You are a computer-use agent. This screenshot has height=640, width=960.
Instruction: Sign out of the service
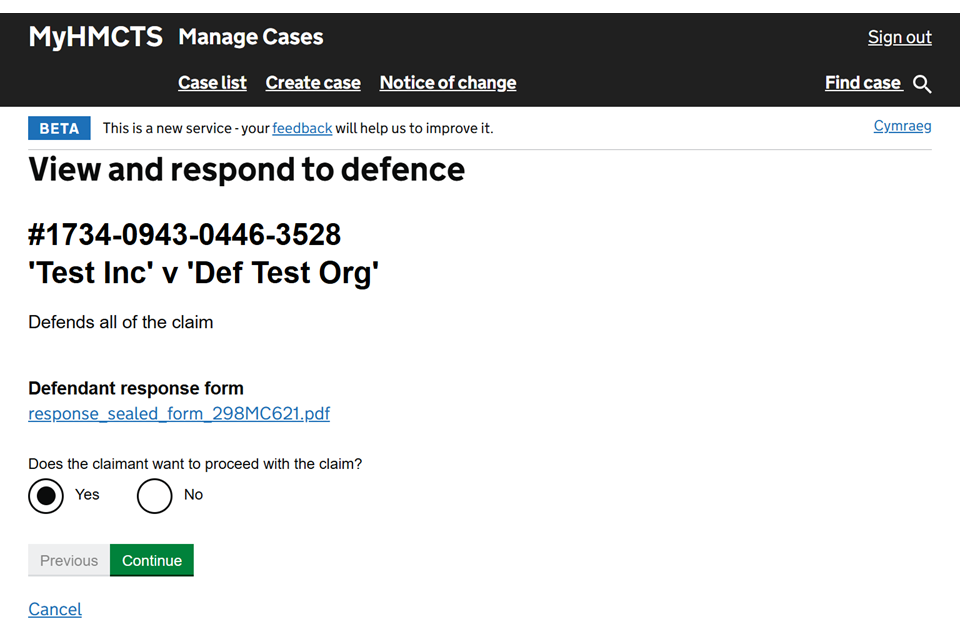click(x=899, y=37)
